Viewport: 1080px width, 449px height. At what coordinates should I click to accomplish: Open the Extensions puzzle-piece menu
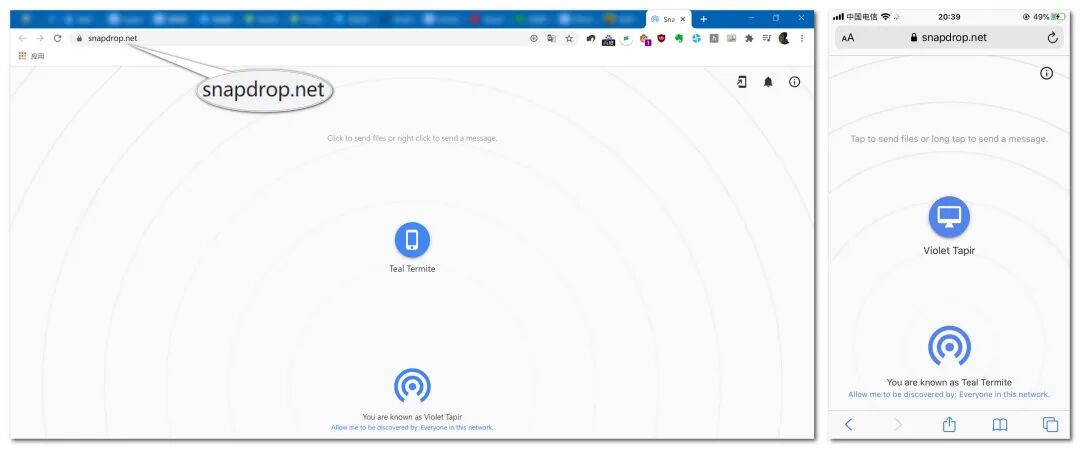coord(749,39)
